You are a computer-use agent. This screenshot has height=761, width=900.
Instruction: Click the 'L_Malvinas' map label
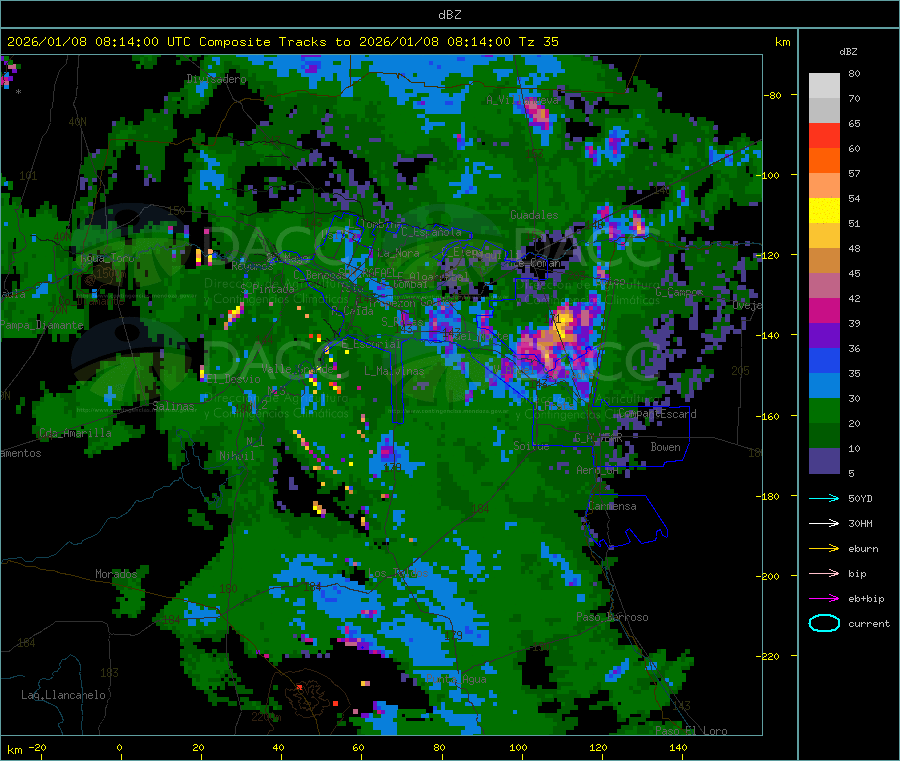point(394,371)
